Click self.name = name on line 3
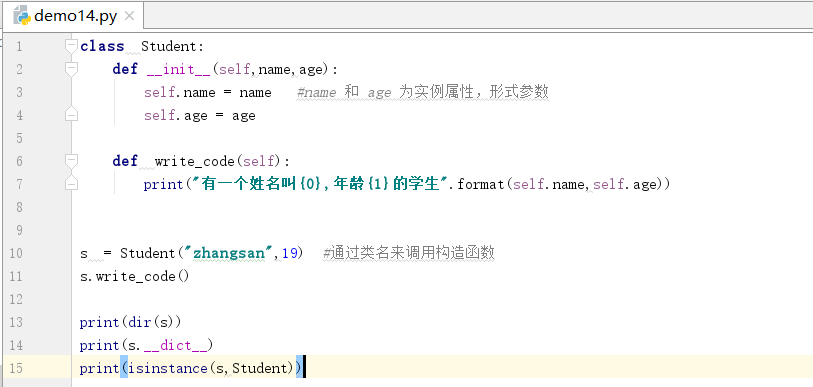Image resolution: width=813 pixels, height=387 pixels. (208, 92)
